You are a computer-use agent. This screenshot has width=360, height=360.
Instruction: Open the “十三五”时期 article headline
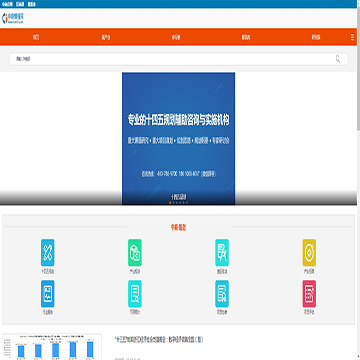point(159,340)
